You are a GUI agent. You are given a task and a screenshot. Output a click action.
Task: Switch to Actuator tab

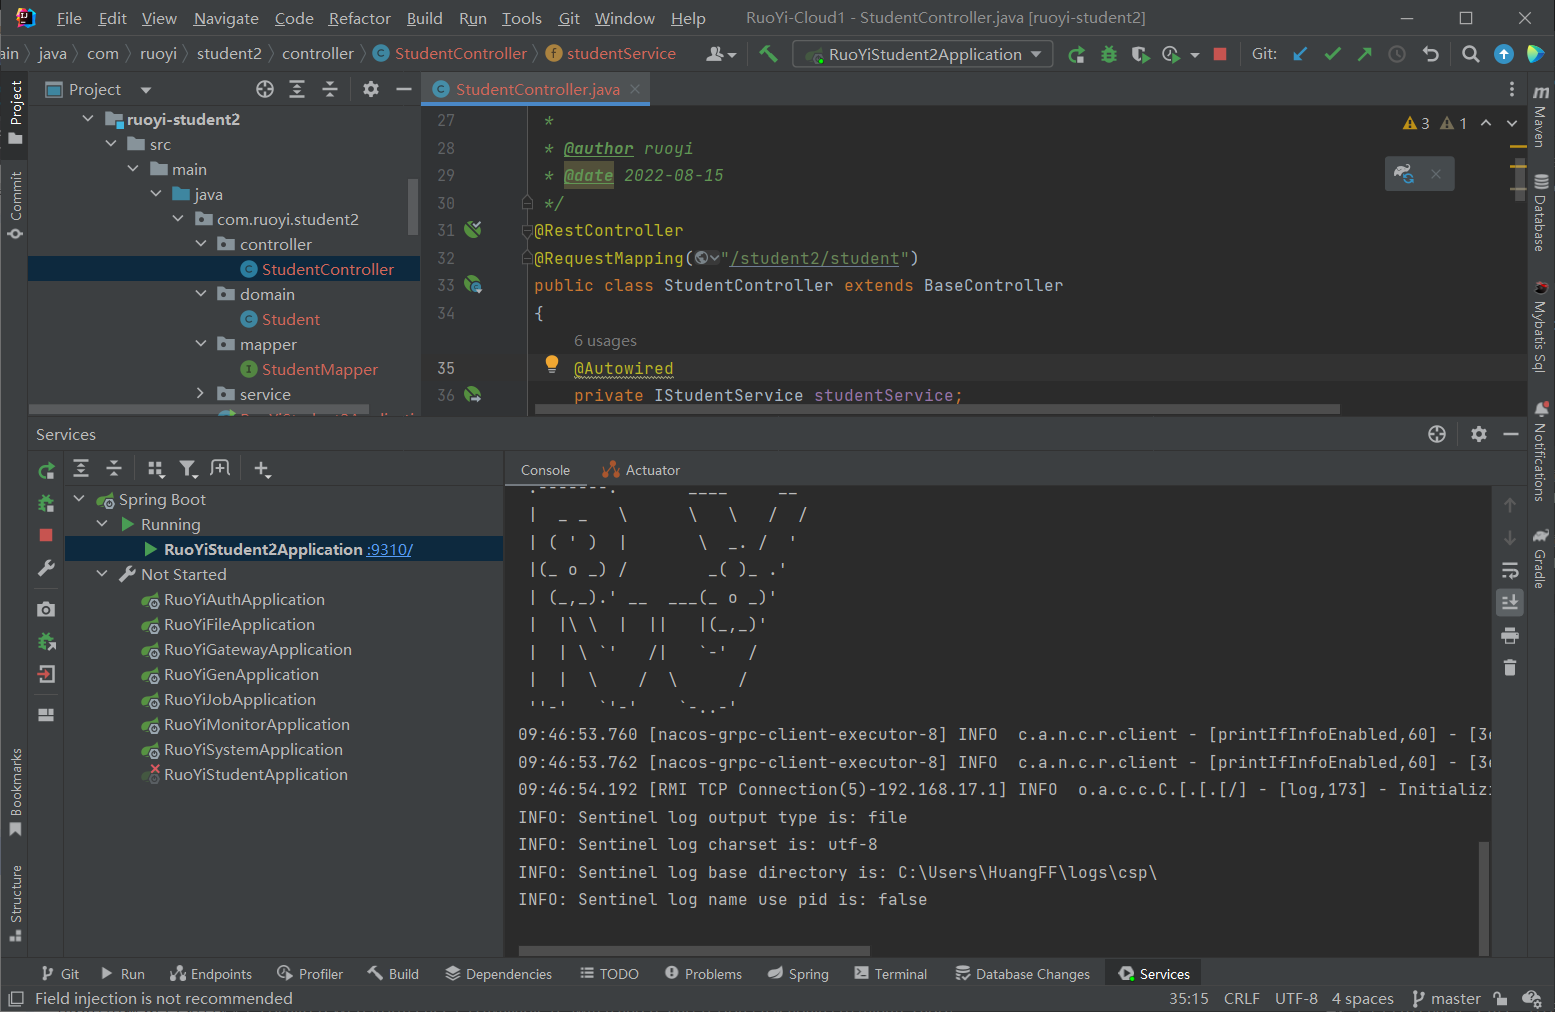[641, 470]
